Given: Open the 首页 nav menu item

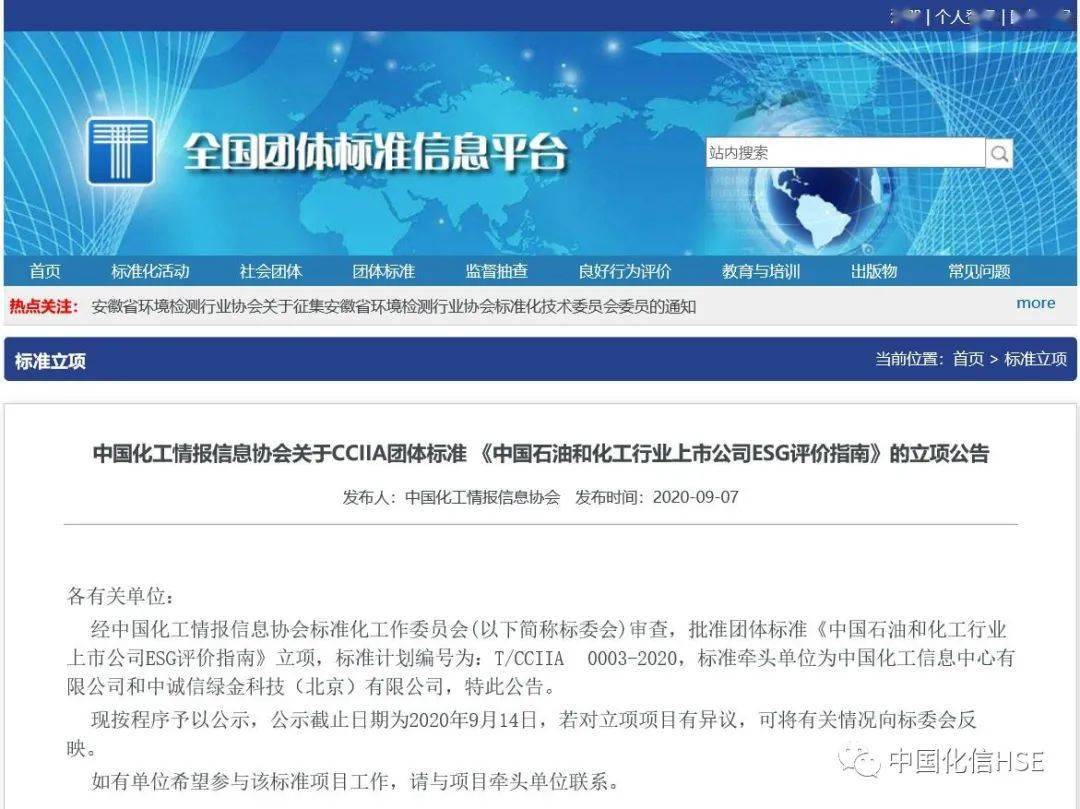Looking at the screenshot, I should click(45, 271).
